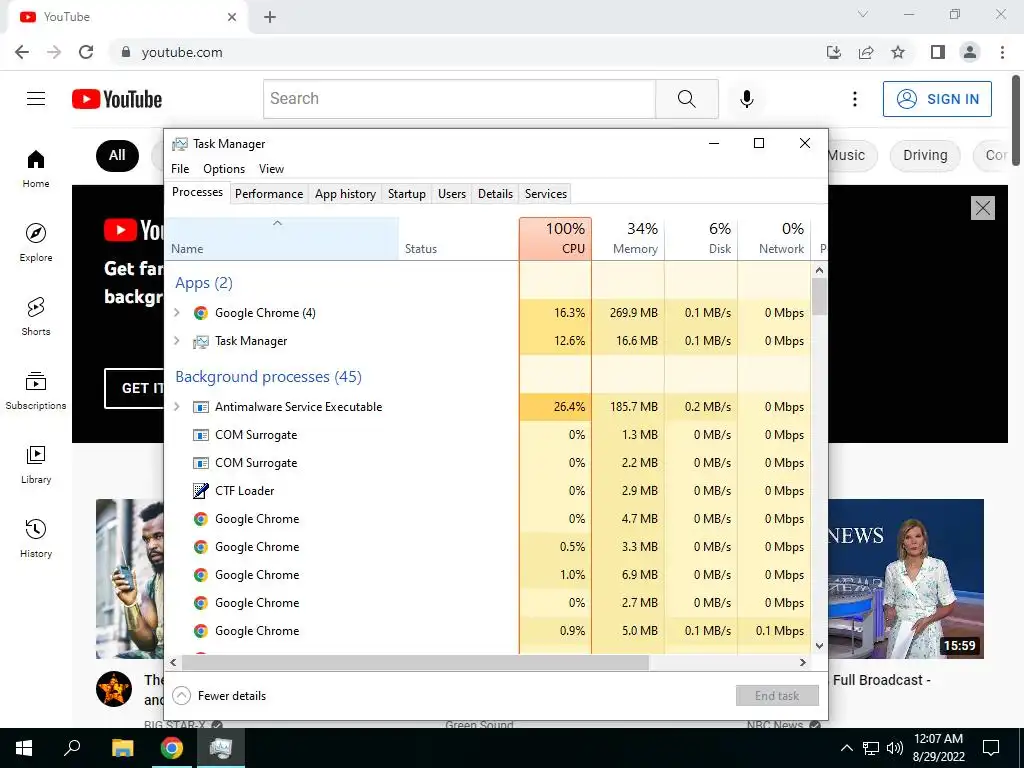This screenshot has height=768, width=1024.
Task: Open Shorts in YouTube sidebar
Action: pos(36,316)
